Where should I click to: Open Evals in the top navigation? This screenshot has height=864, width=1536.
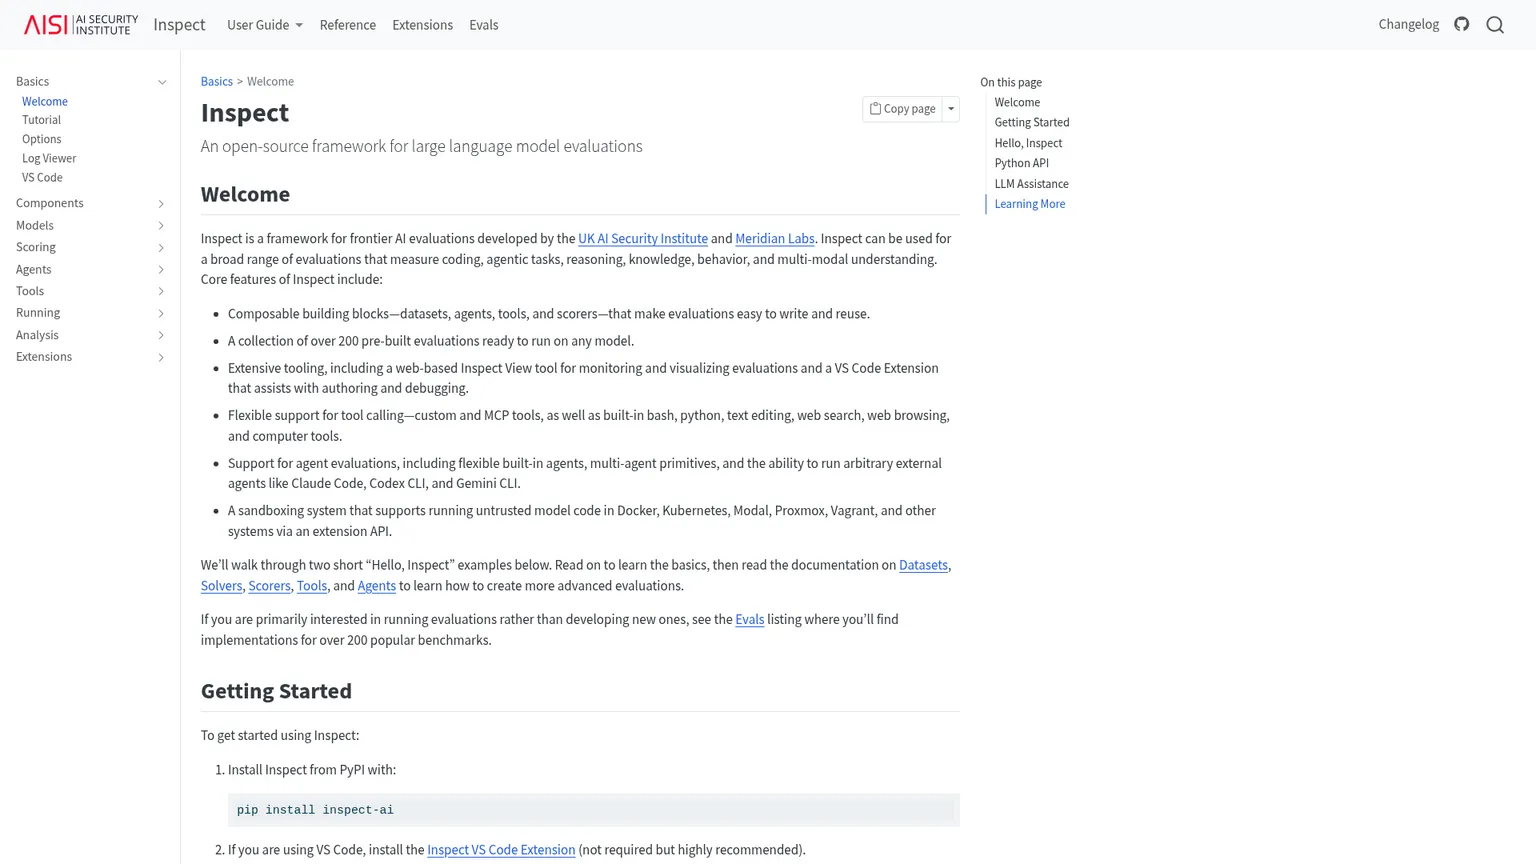484,25
